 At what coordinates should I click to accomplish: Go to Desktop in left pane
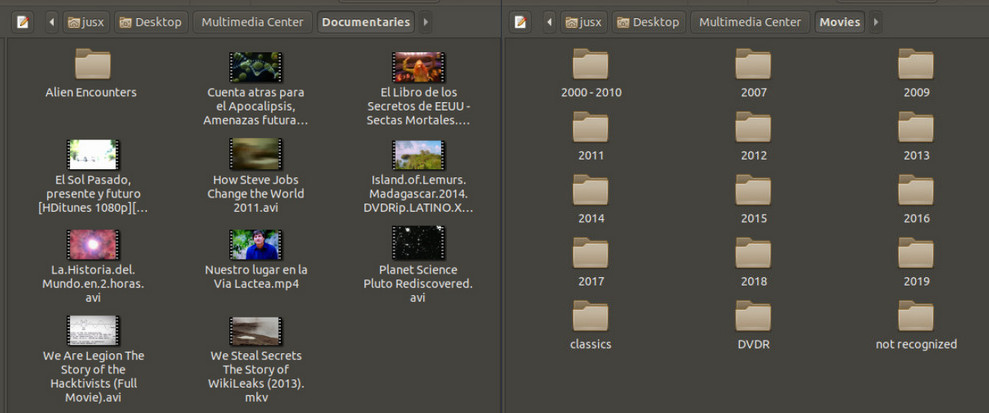pyautogui.click(x=150, y=23)
